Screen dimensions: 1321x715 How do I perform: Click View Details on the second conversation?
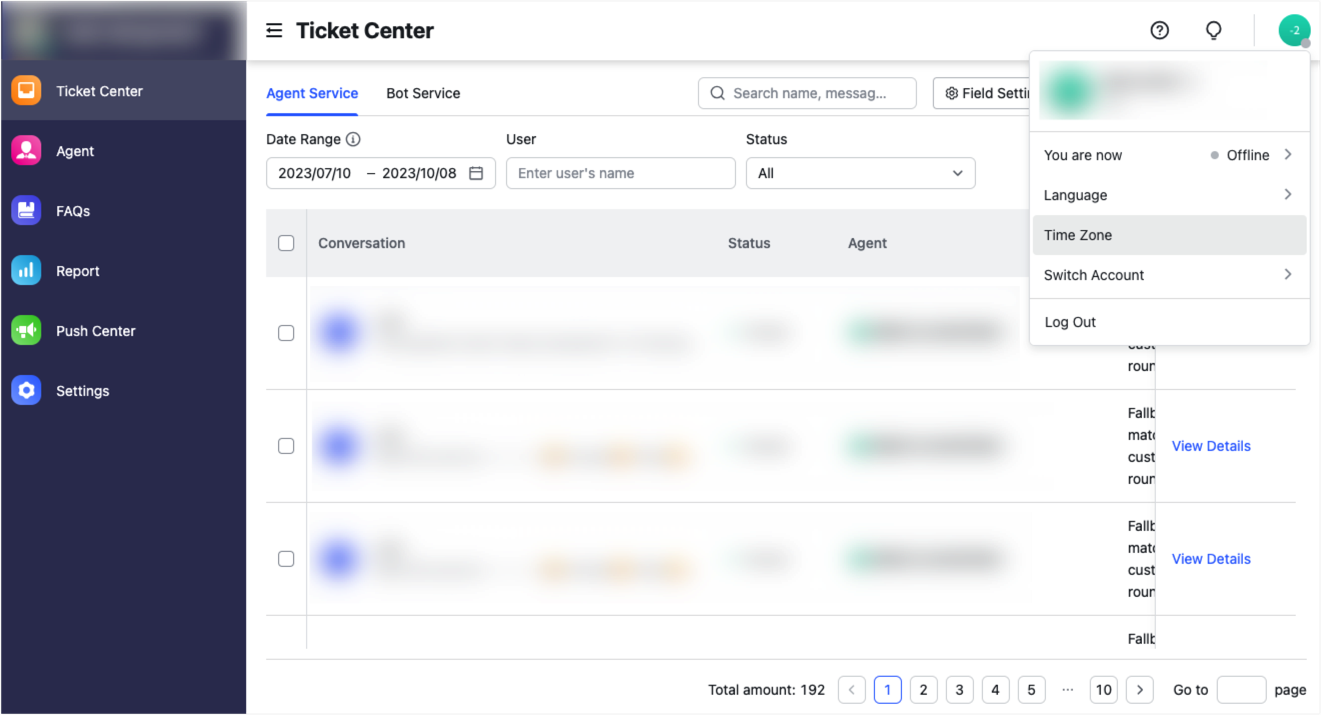pos(1211,446)
